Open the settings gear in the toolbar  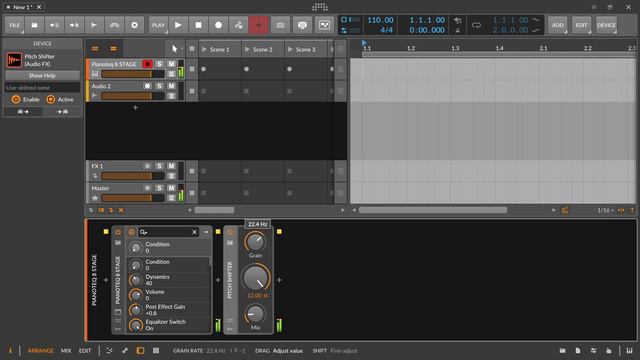(134, 25)
